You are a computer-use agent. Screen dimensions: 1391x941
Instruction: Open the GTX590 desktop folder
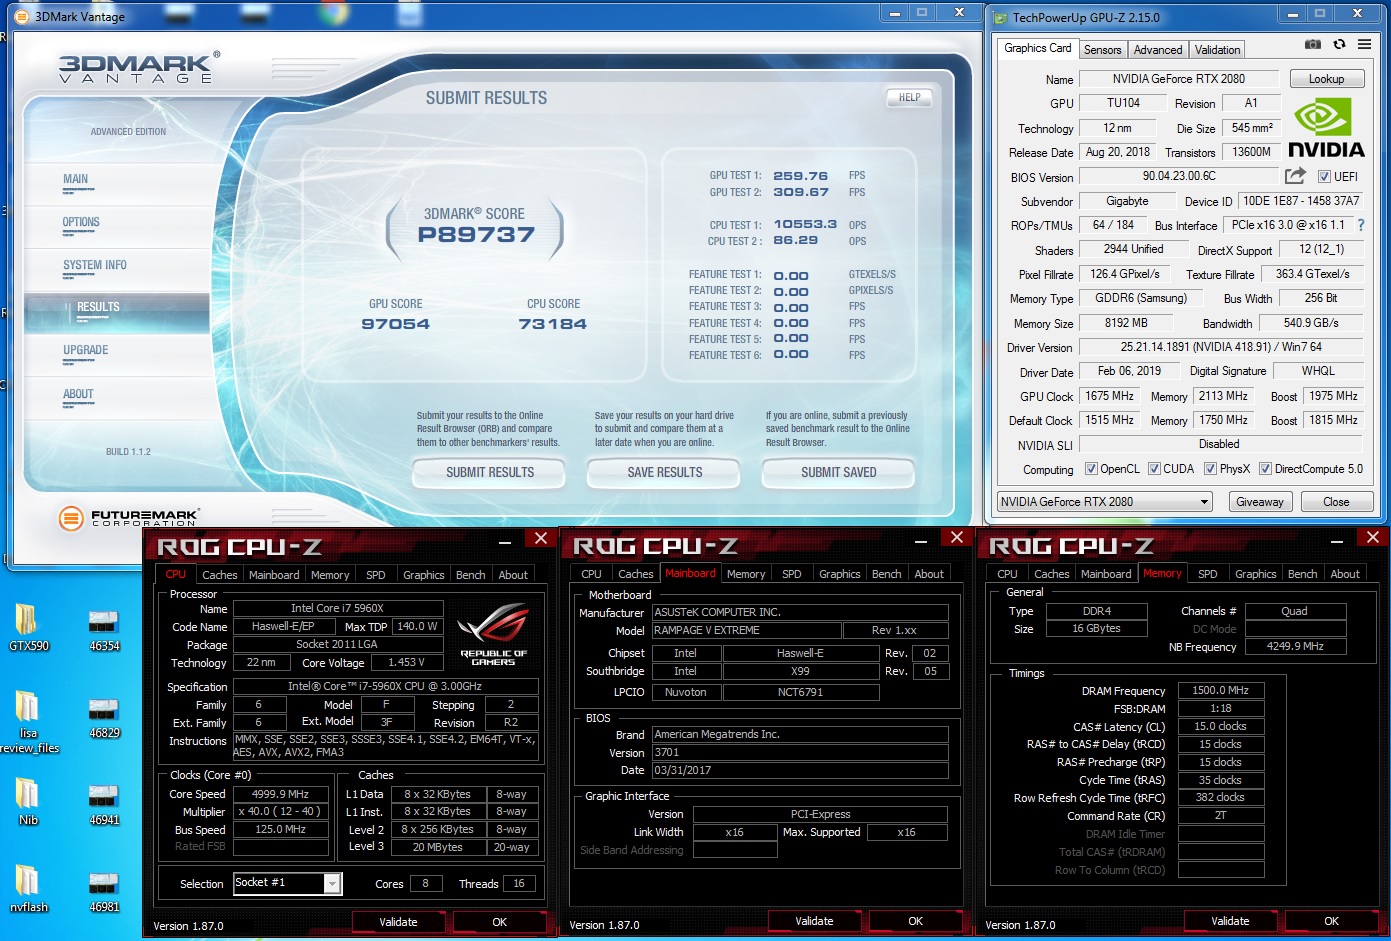click(x=28, y=629)
